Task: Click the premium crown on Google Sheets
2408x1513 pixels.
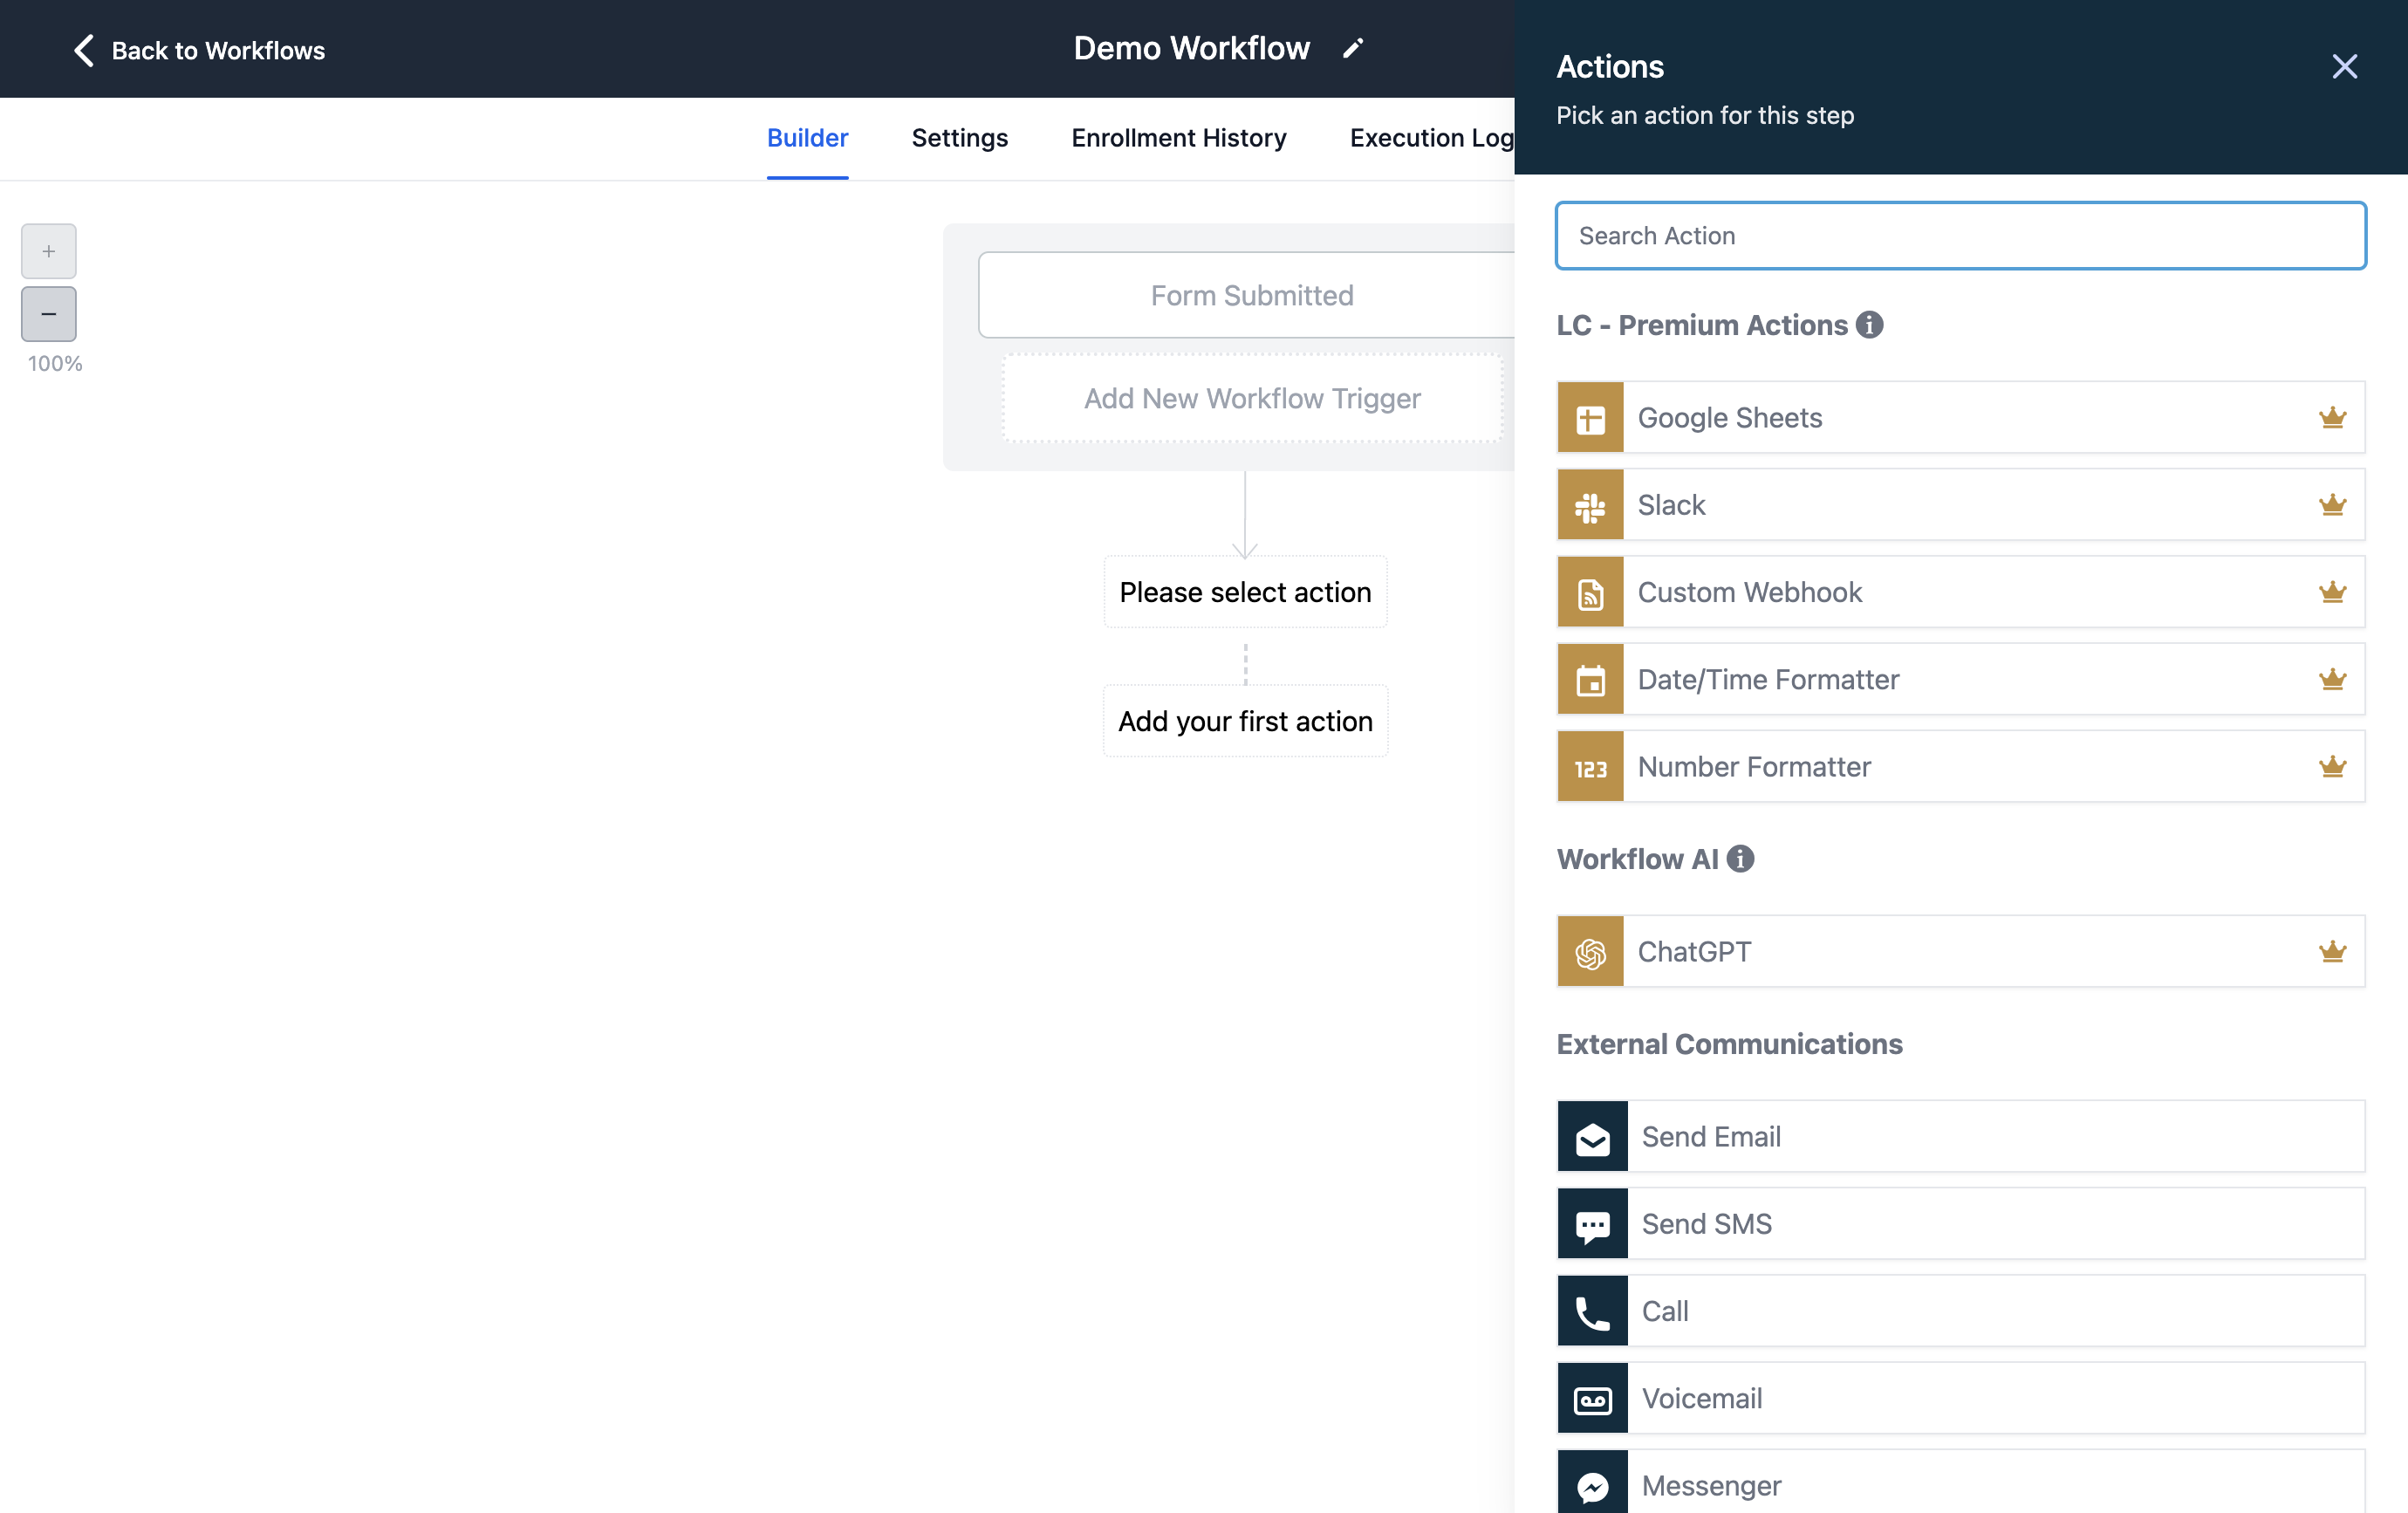Action: tap(2332, 417)
